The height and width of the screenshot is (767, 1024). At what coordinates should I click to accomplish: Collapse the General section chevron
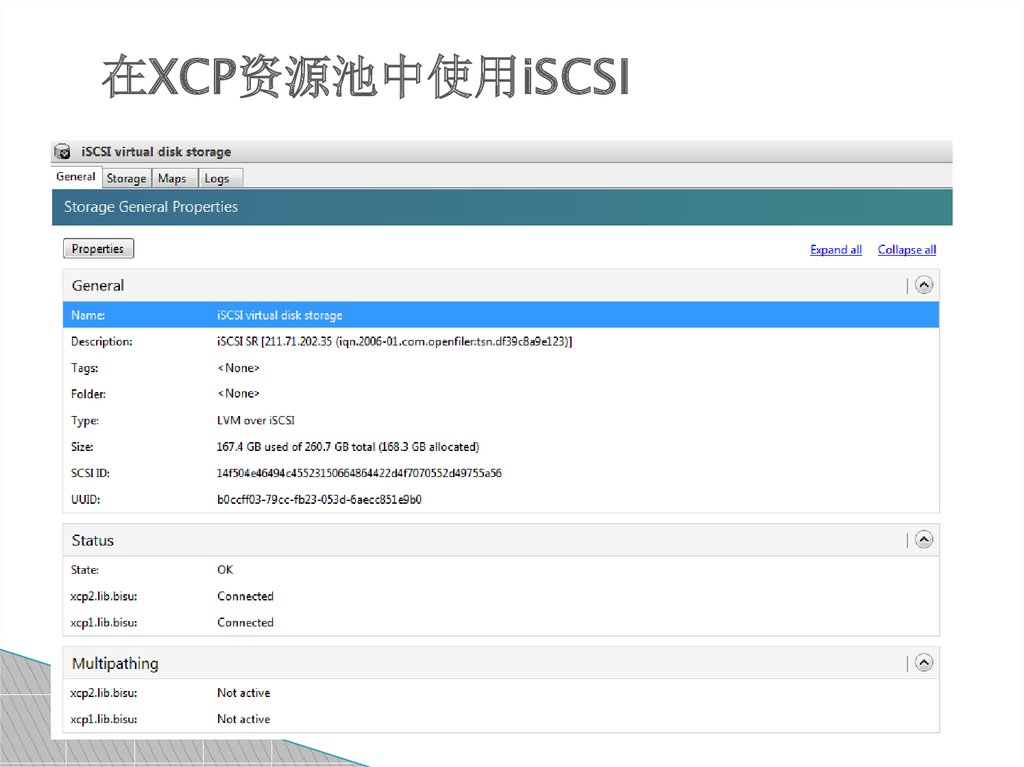924,285
